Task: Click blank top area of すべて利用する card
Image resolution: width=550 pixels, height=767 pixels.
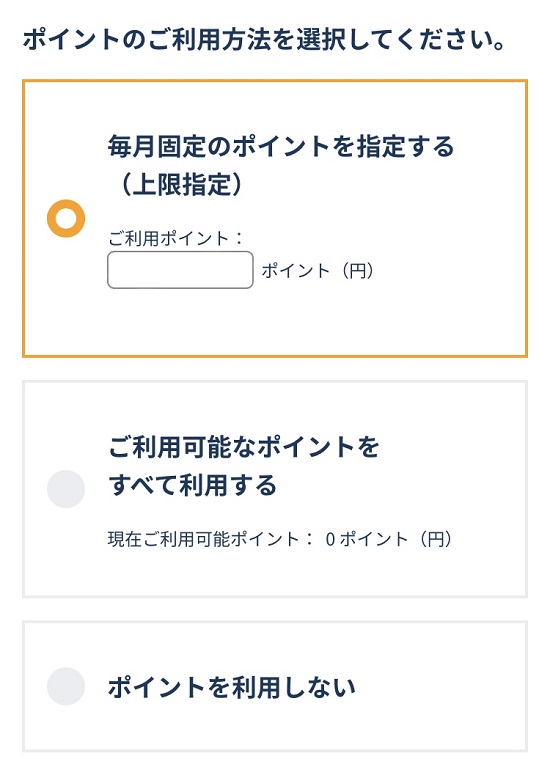Action: point(274,406)
